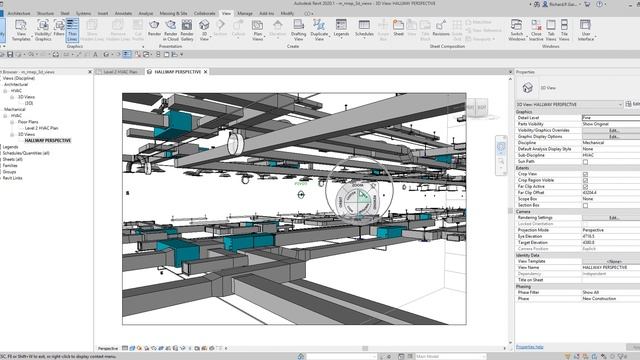Toggle the Section Box checkbox
Viewport: 640px width, 360px height.
tap(585, 205)
